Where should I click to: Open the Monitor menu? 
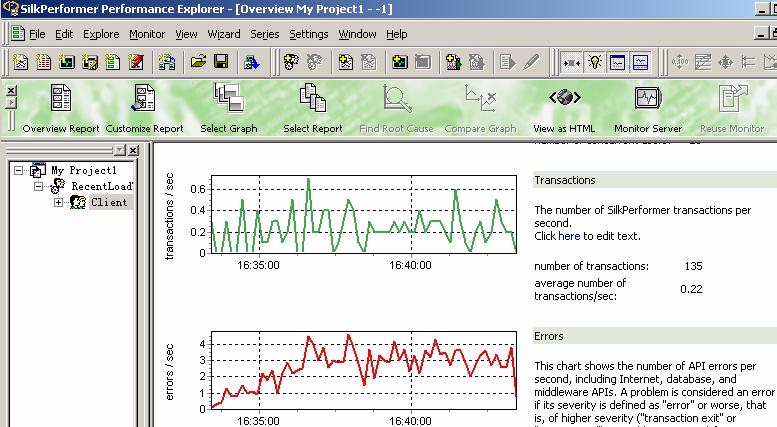pos(146,34)
